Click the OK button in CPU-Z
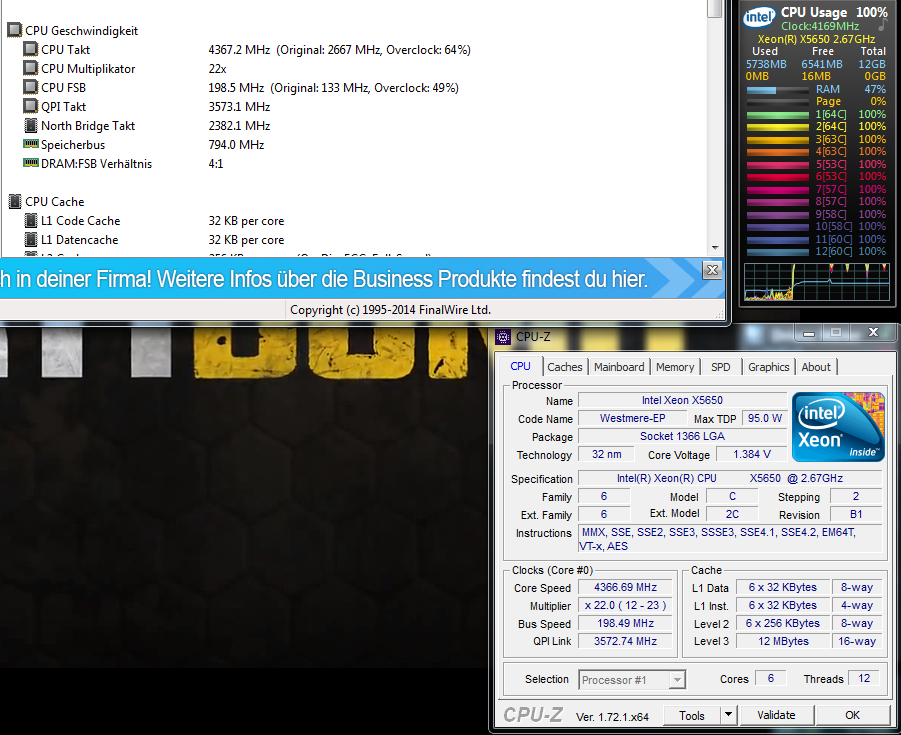901x735 pixels. [852, 715]
